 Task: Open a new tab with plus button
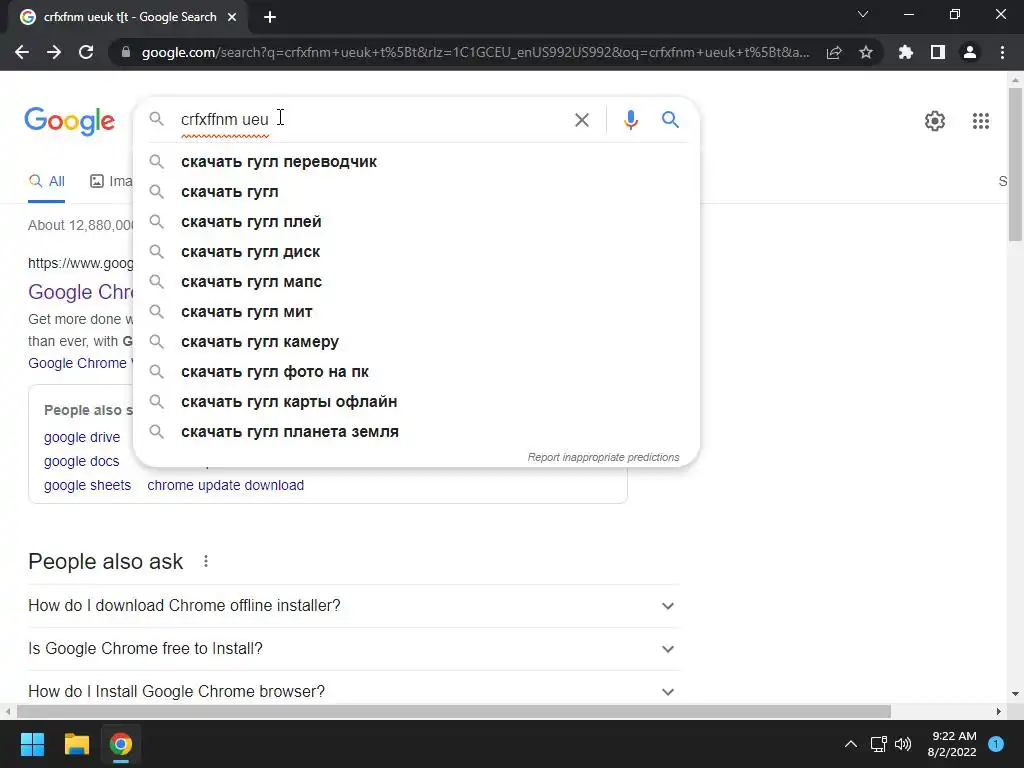click(270, 17)
